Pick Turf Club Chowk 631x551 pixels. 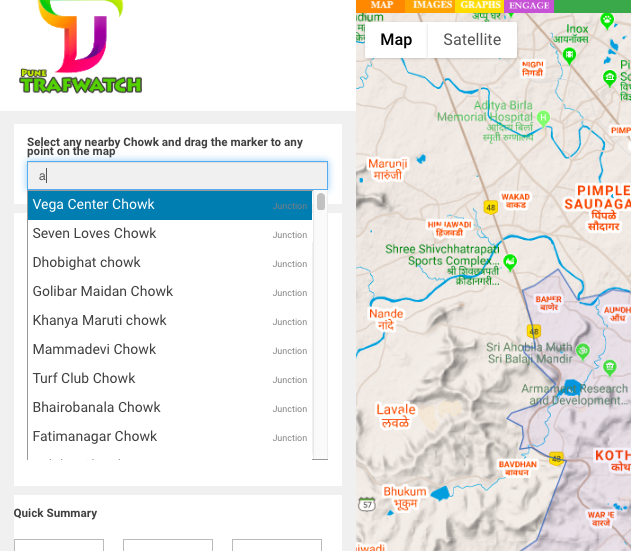tap(170, 379)
